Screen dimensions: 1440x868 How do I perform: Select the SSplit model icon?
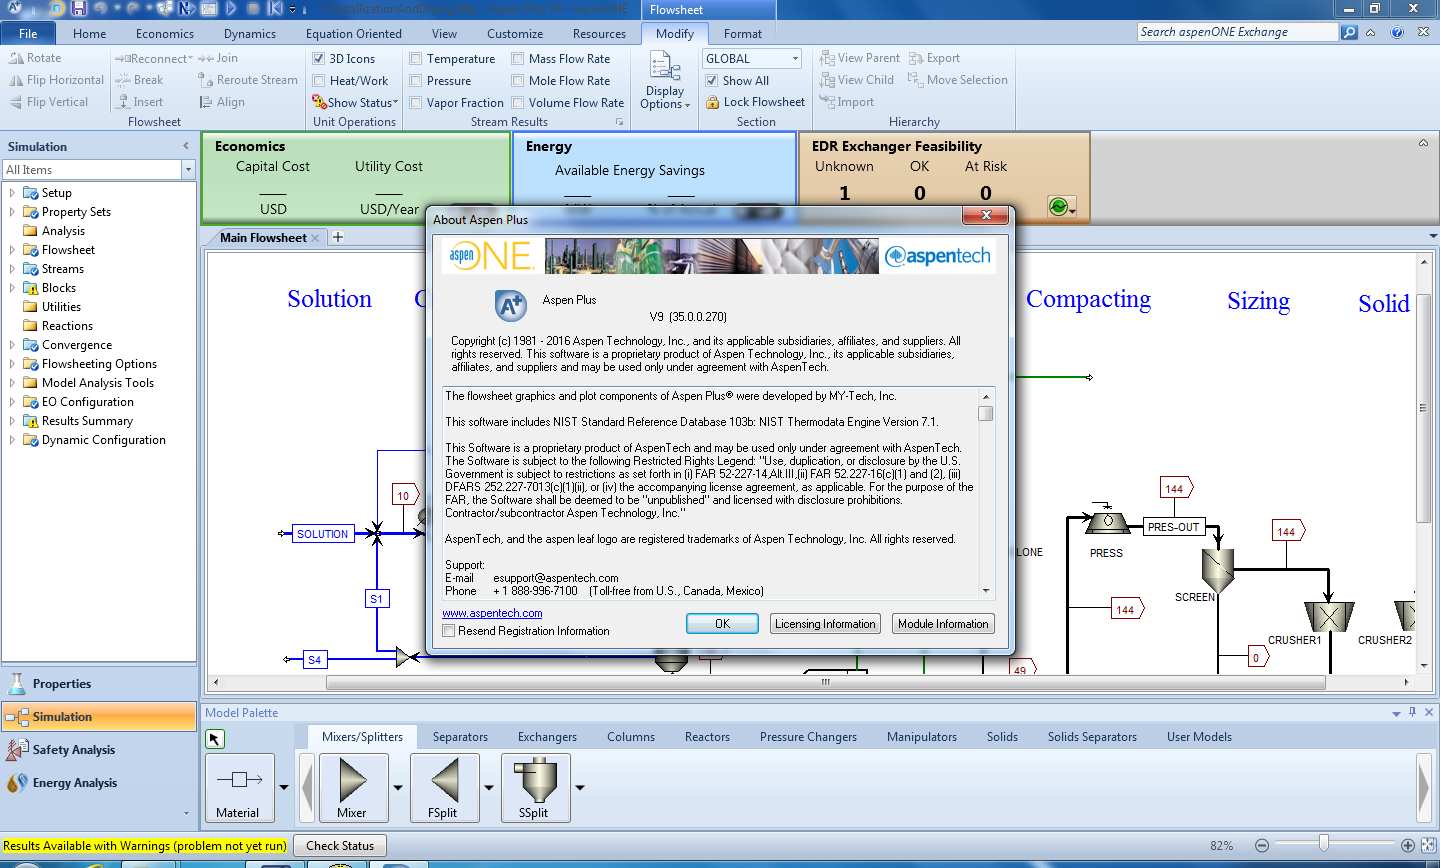(x=535, y=788)
